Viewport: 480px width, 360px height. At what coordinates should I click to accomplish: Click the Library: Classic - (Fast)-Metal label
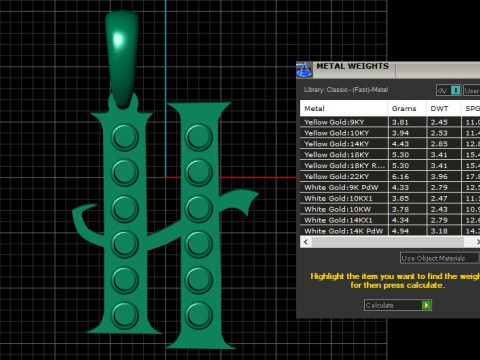(x=346, y=90)
